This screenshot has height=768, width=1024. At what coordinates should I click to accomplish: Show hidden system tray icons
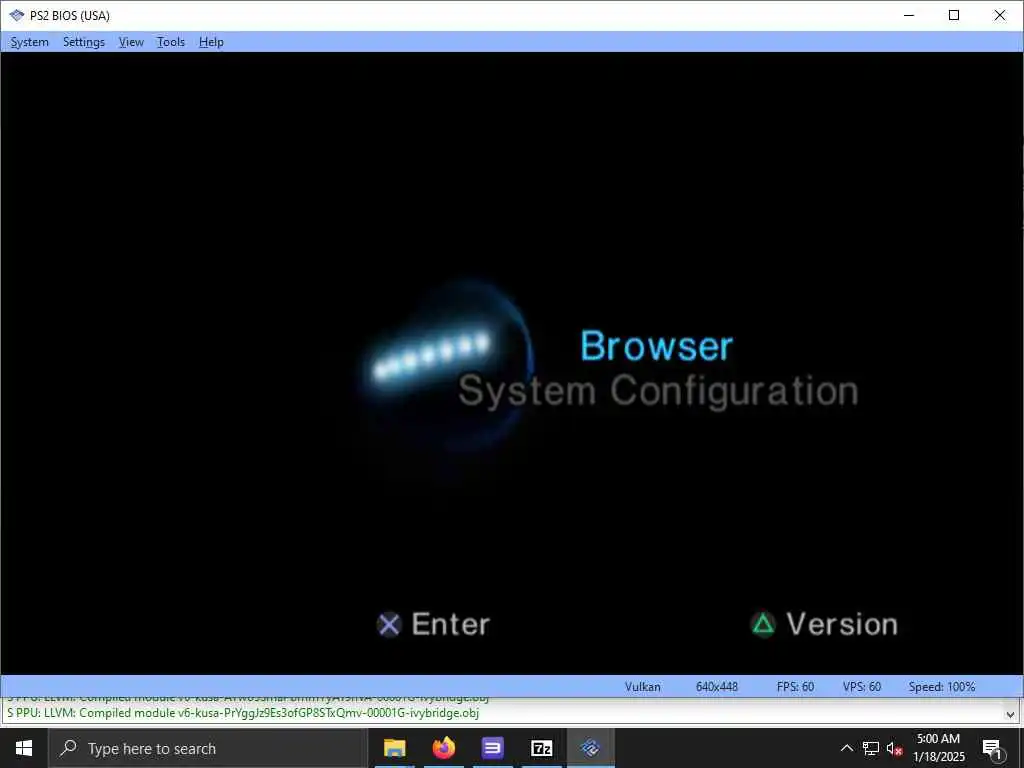tap(846, 748)
